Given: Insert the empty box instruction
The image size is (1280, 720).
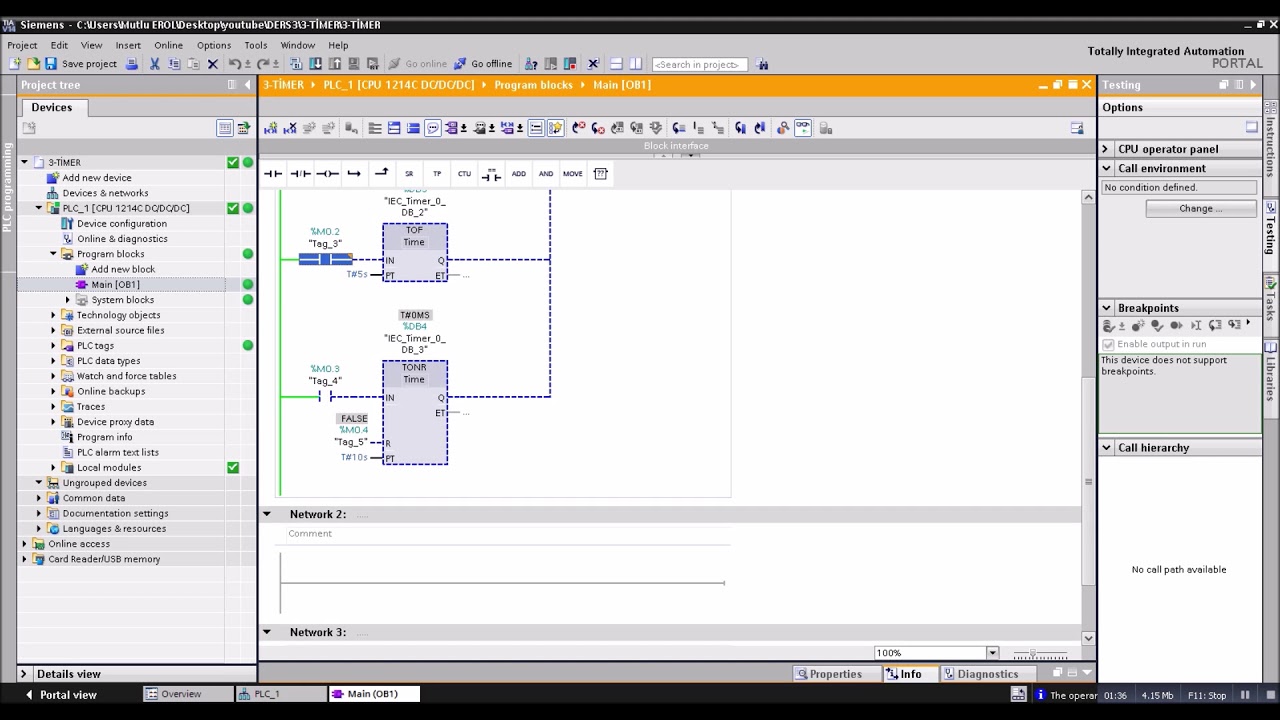Looking at the screenshot, I should tap(600, 174).
